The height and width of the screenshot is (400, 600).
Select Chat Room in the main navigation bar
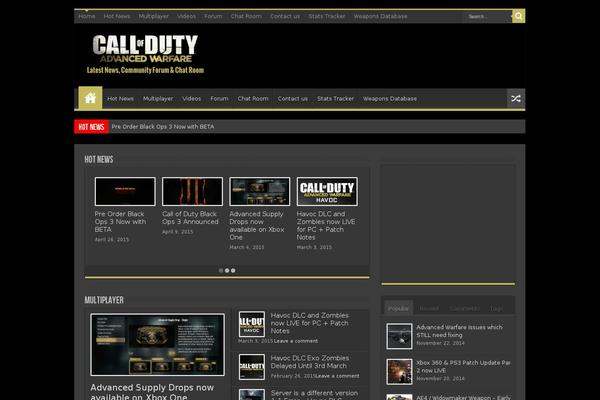(253, 99)
